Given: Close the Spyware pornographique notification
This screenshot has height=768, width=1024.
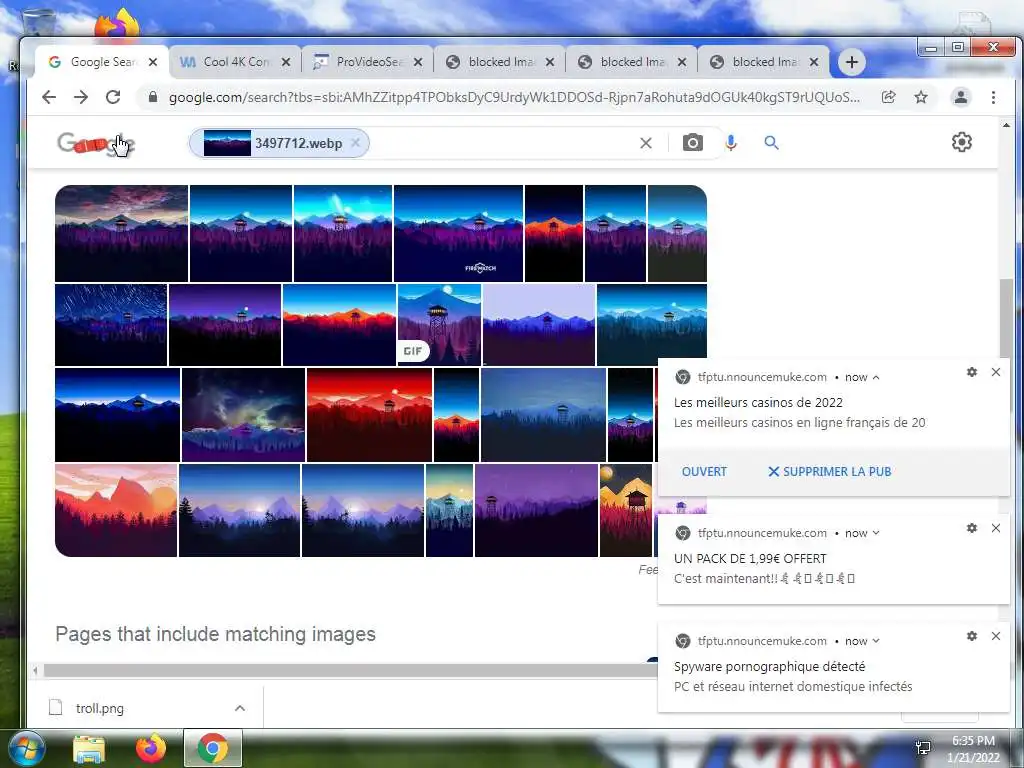Looking at the screenshot, I should tap(996, 635).
